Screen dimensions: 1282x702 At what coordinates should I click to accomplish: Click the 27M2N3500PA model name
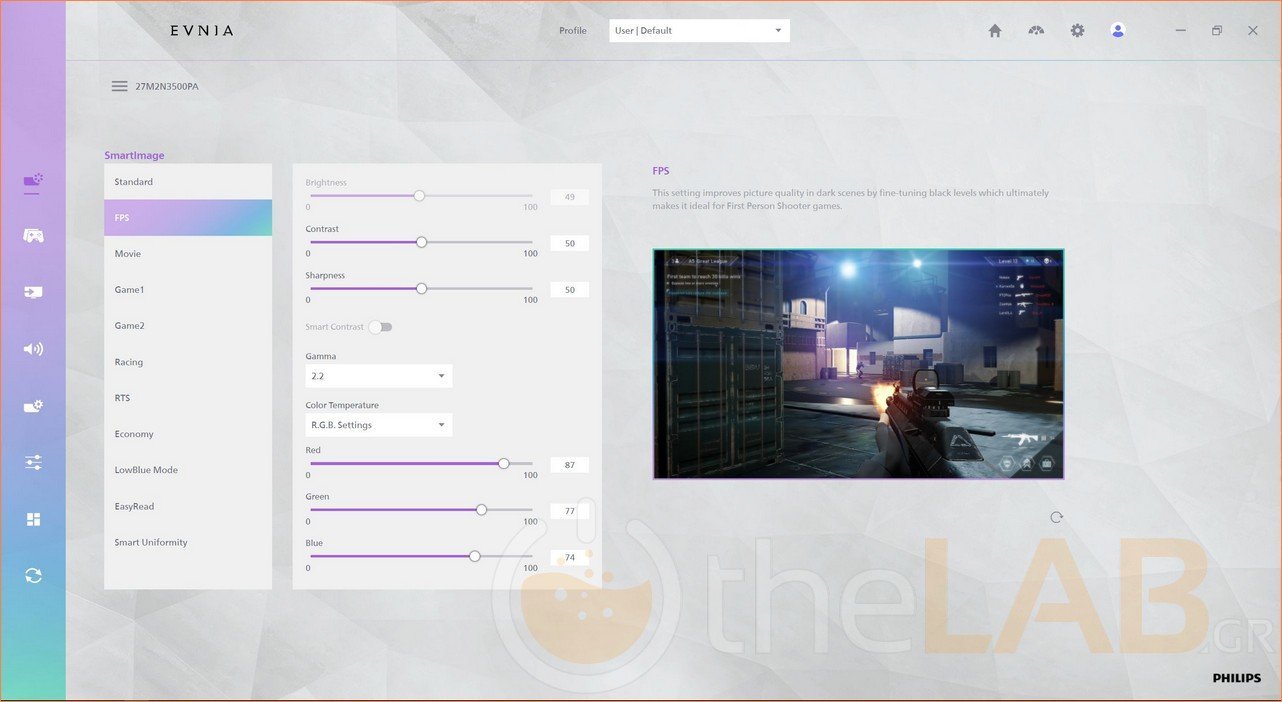pos(167,86)
